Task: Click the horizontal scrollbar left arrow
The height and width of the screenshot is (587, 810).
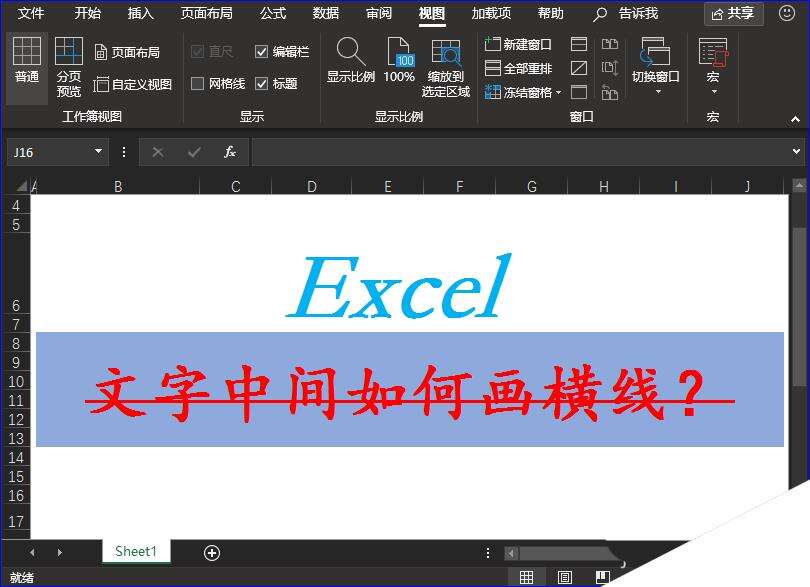Action: click(x=511, y=553)
